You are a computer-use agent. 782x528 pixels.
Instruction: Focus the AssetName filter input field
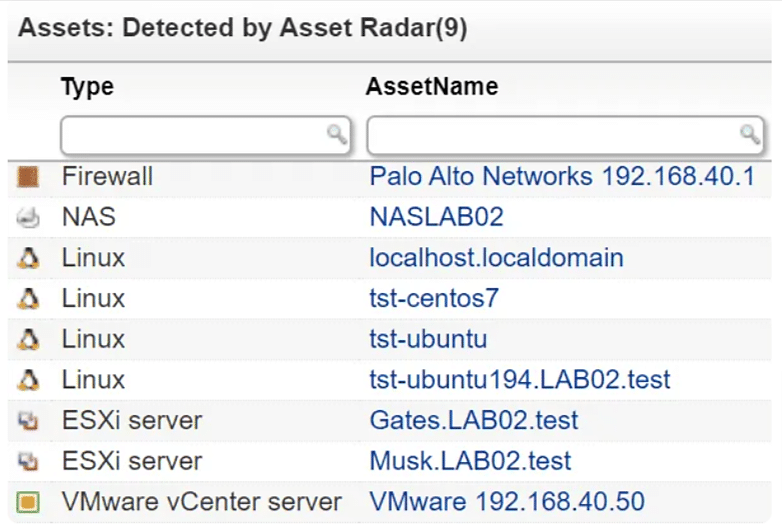[552, 134]
